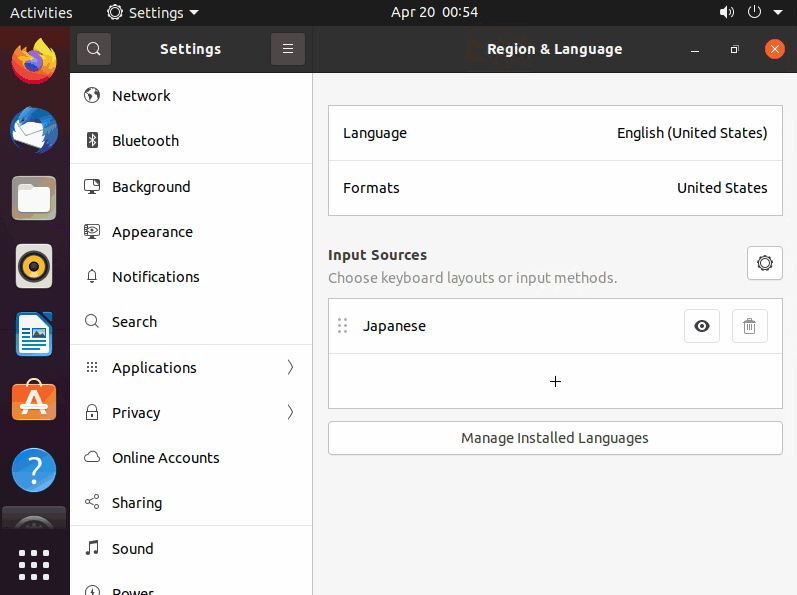Click the Sharing icon in sidebar
Viewport: 797px width, 595px height.
pyautogui.click(x=92, y=502)
